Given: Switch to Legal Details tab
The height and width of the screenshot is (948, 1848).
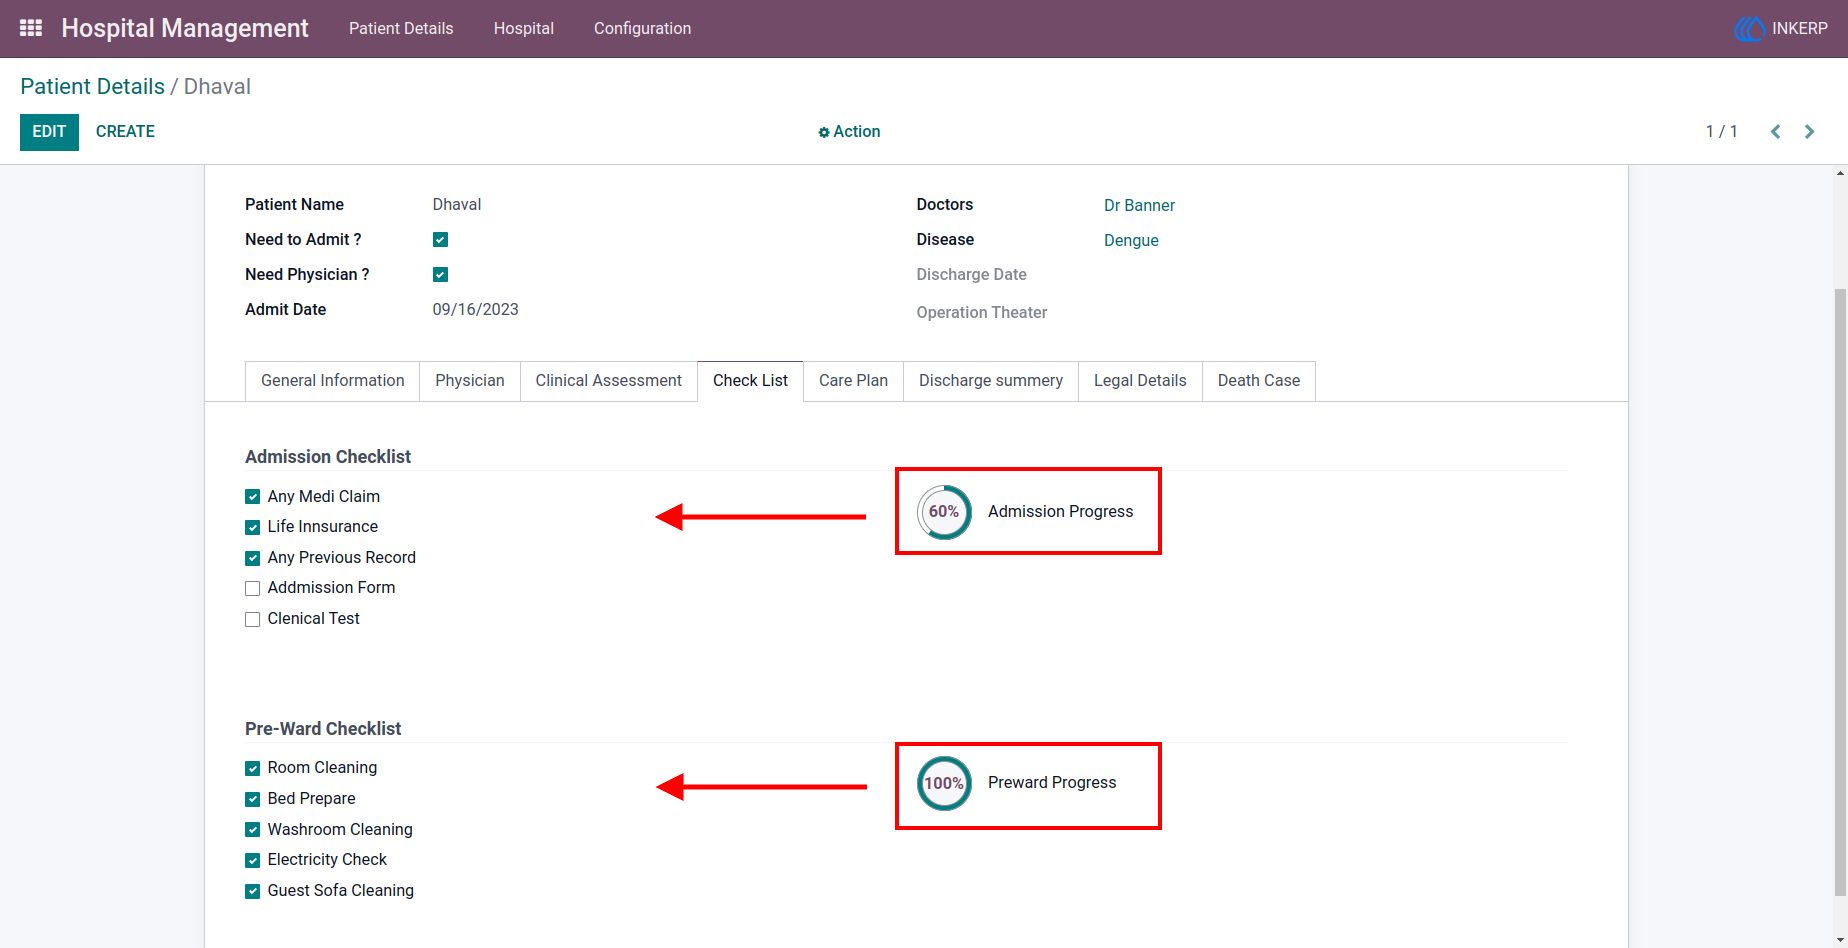Looking at the screenshot, I should tap(1140, 381).
